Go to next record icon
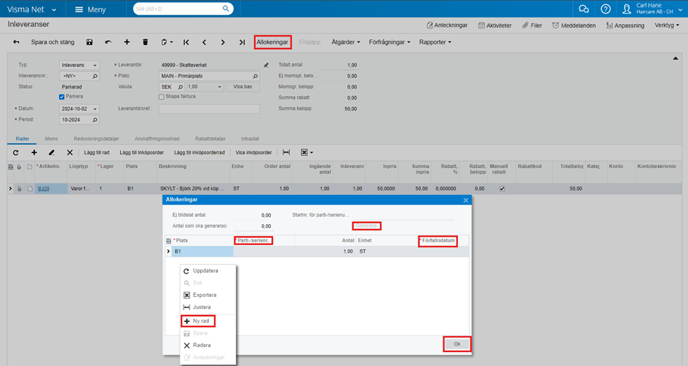Screen dimensions: 688x366 (x=223, y=42)
